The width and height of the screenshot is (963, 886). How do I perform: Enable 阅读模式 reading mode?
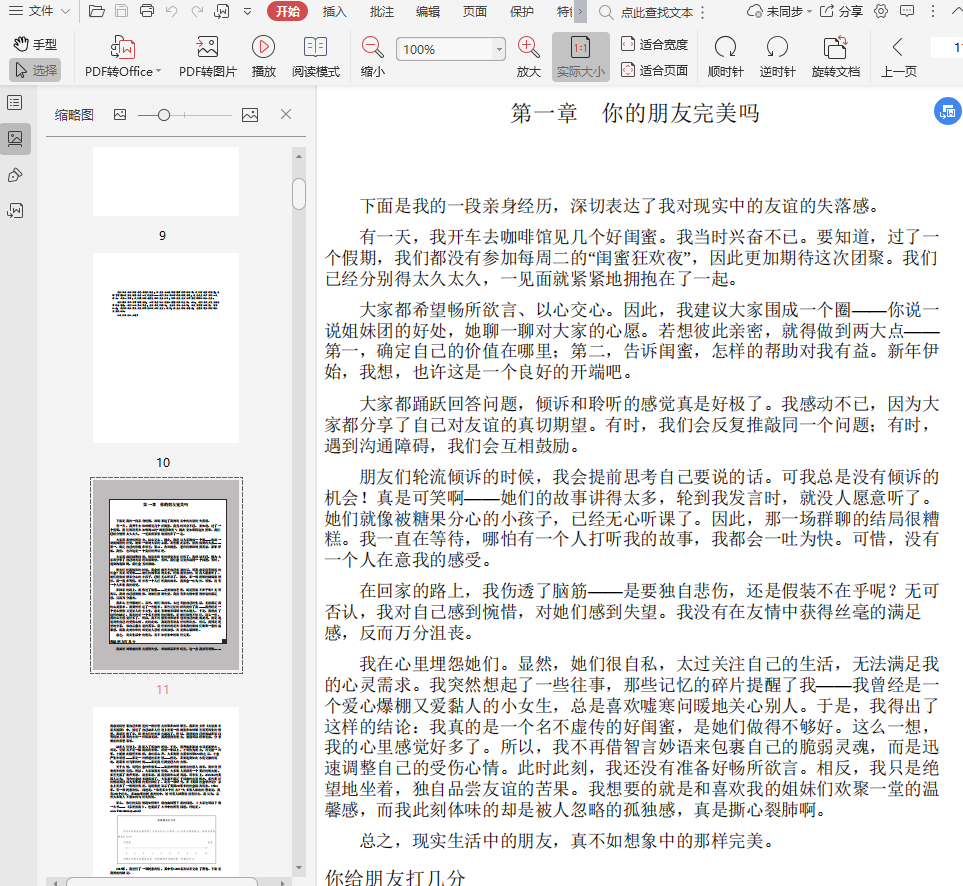coord(316,56)
